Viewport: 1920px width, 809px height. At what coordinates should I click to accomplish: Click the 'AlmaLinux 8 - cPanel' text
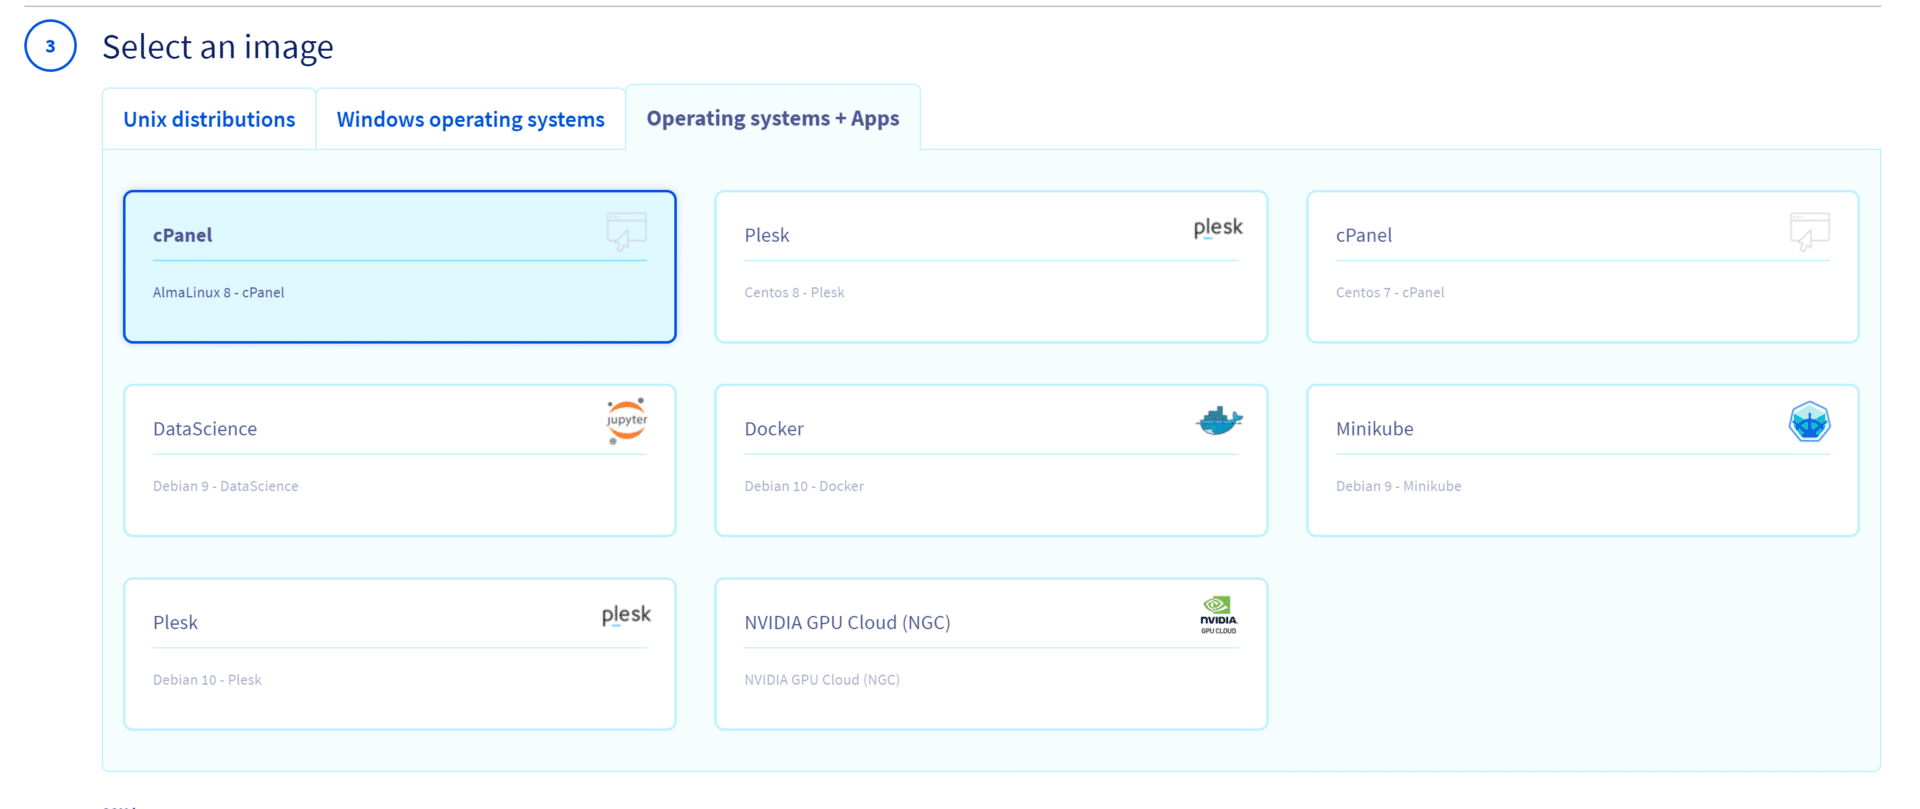point(219,293)
